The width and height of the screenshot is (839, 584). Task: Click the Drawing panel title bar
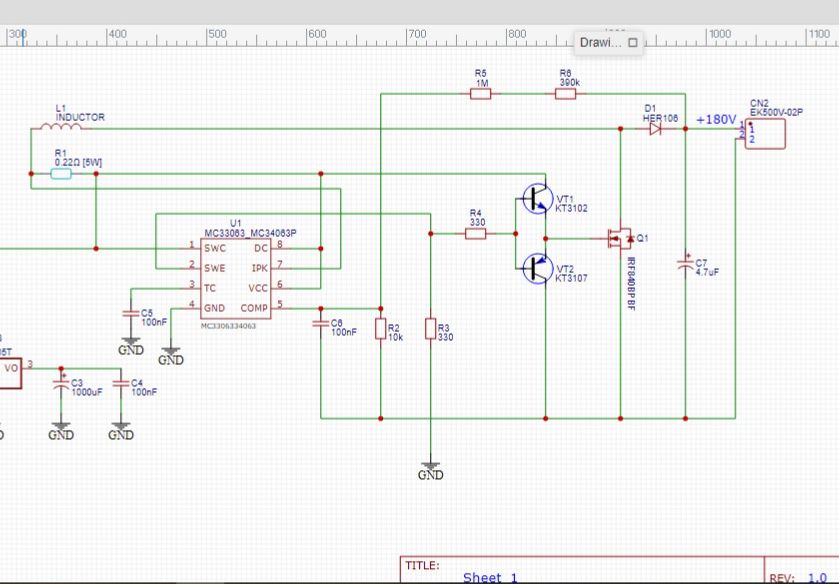pos(600,43)
